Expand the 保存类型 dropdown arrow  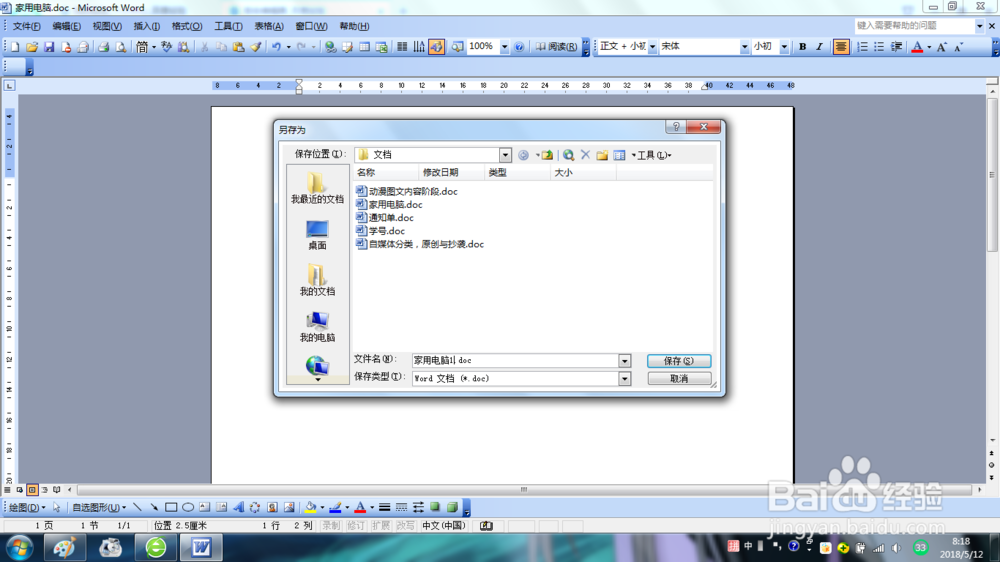[x=624, y=379]
